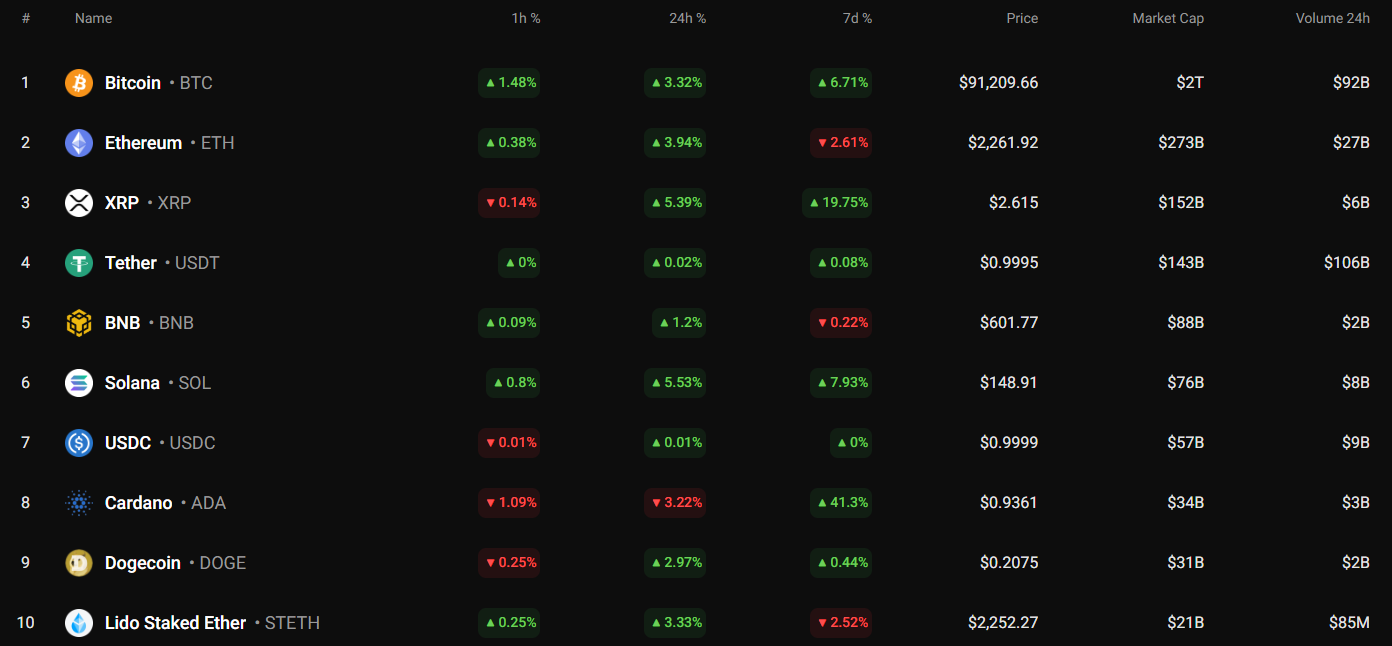Click the Dogecoin logo icon
Image resolution: width=1392 pixels, height=646 pixels.
(79, 563)
